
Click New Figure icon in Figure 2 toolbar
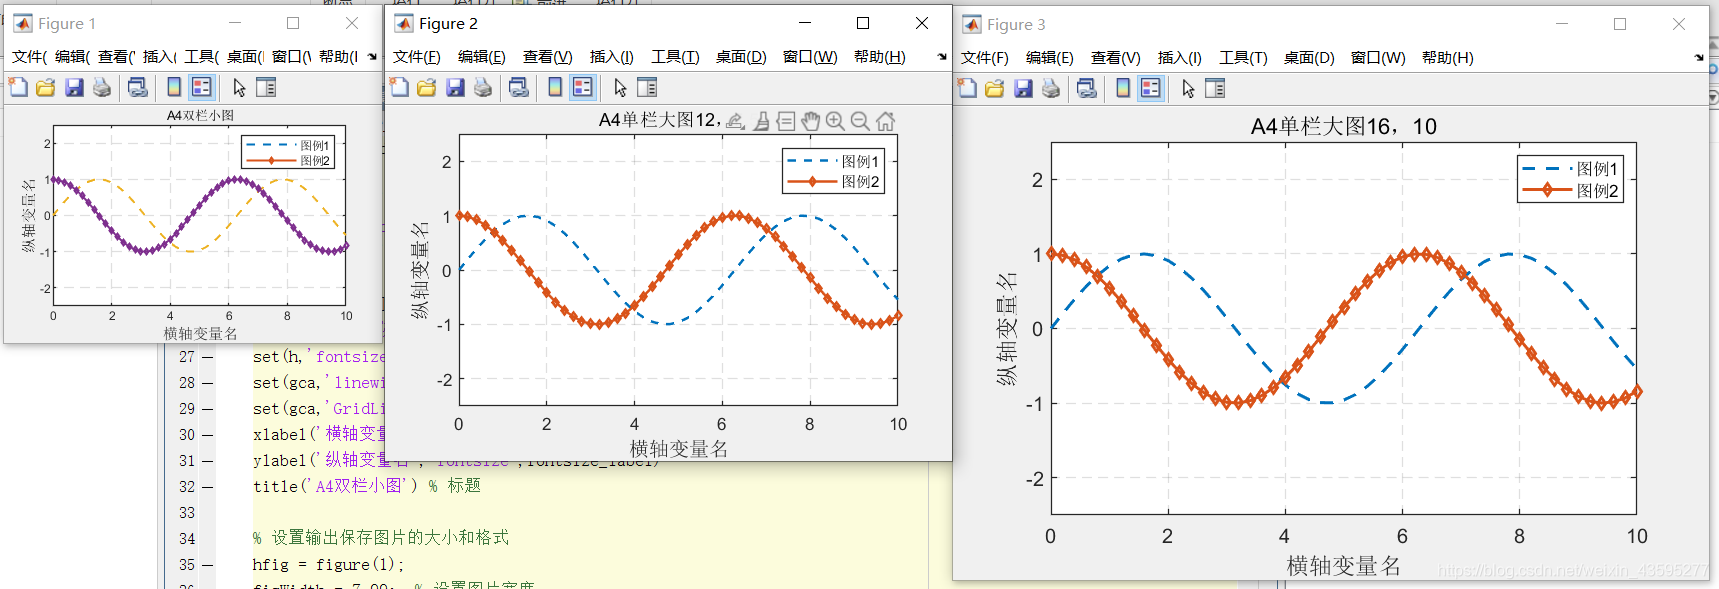(x=399, y=87)
